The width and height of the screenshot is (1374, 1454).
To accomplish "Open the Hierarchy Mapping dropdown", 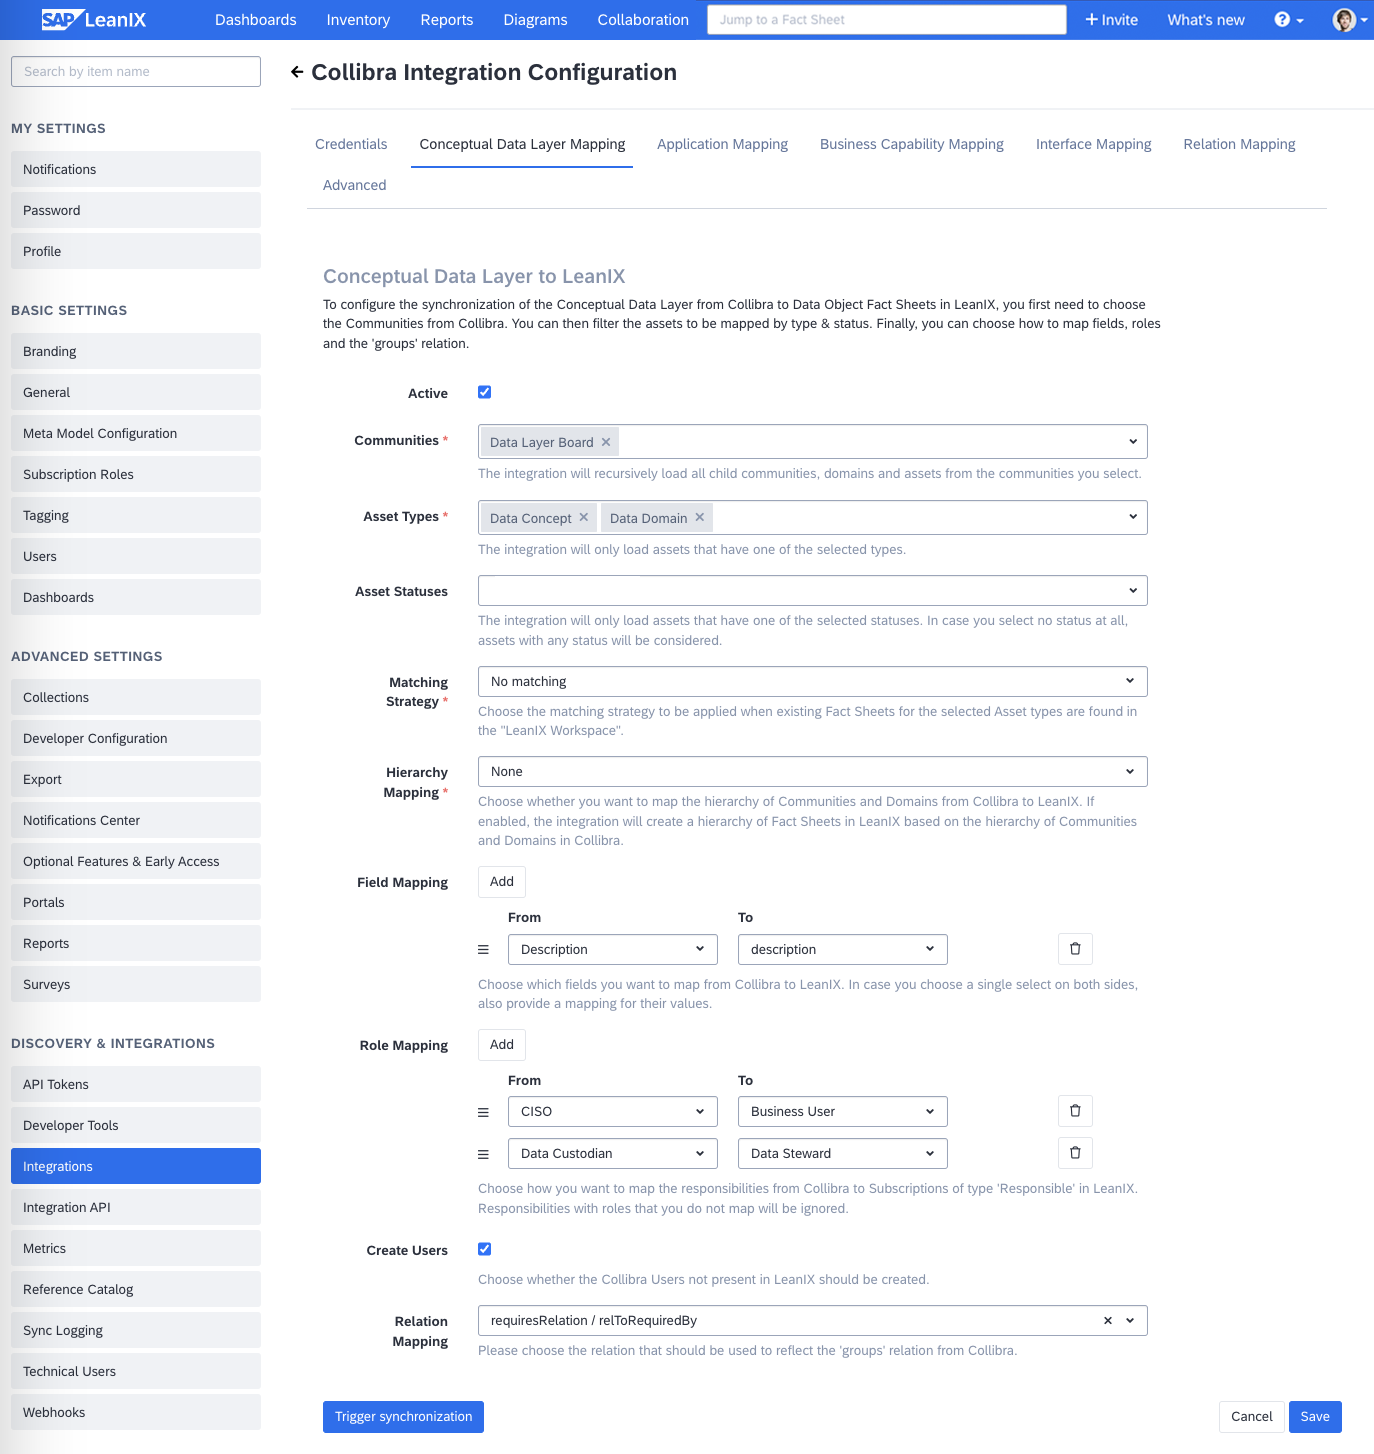I will (x=813, y=771).
